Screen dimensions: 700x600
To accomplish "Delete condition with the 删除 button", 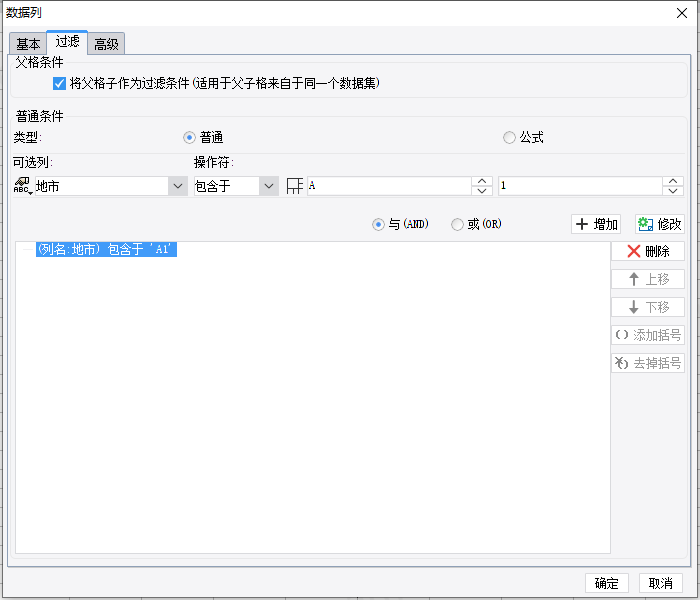I will pos(648,251).
